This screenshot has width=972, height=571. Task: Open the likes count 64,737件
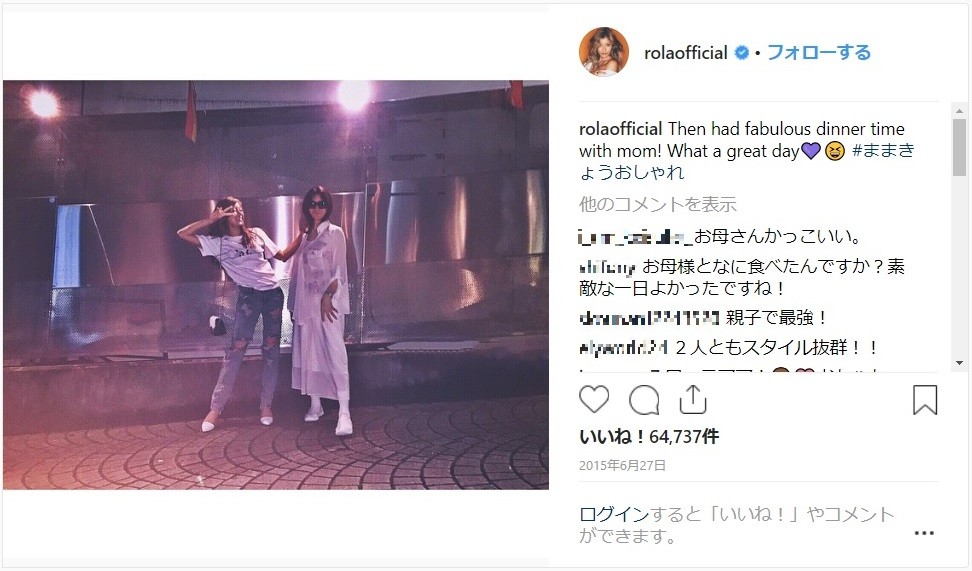tap(684, 437)
